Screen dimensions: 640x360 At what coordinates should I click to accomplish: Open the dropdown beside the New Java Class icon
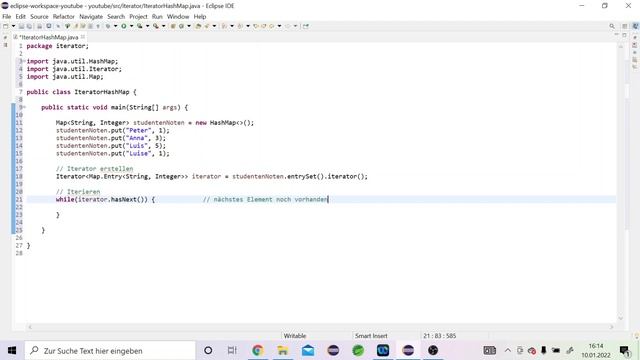coord(189,26)
